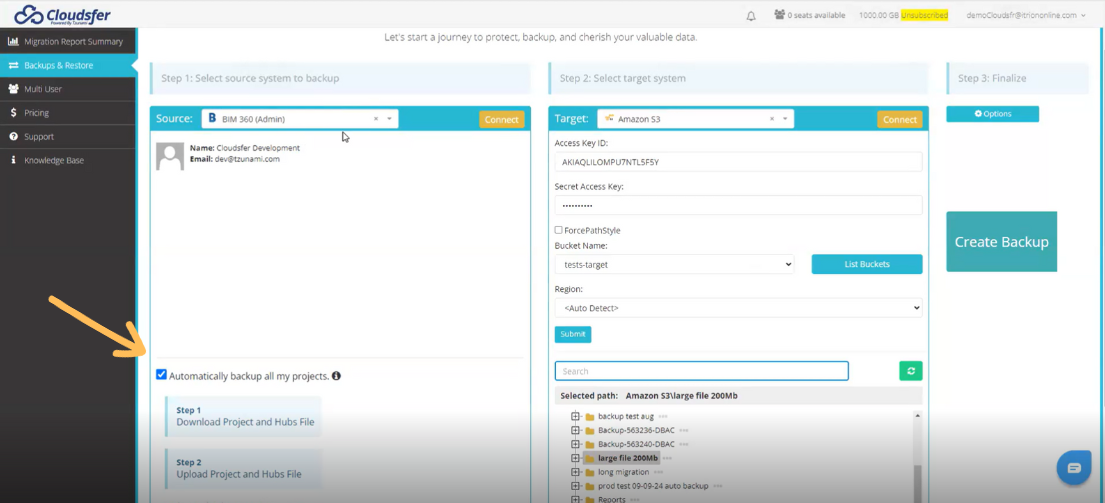The height and width of the screenshot is (503, 1105).
Task: Expand the large file 200Mb folder
Action: (x=575, y=459)
